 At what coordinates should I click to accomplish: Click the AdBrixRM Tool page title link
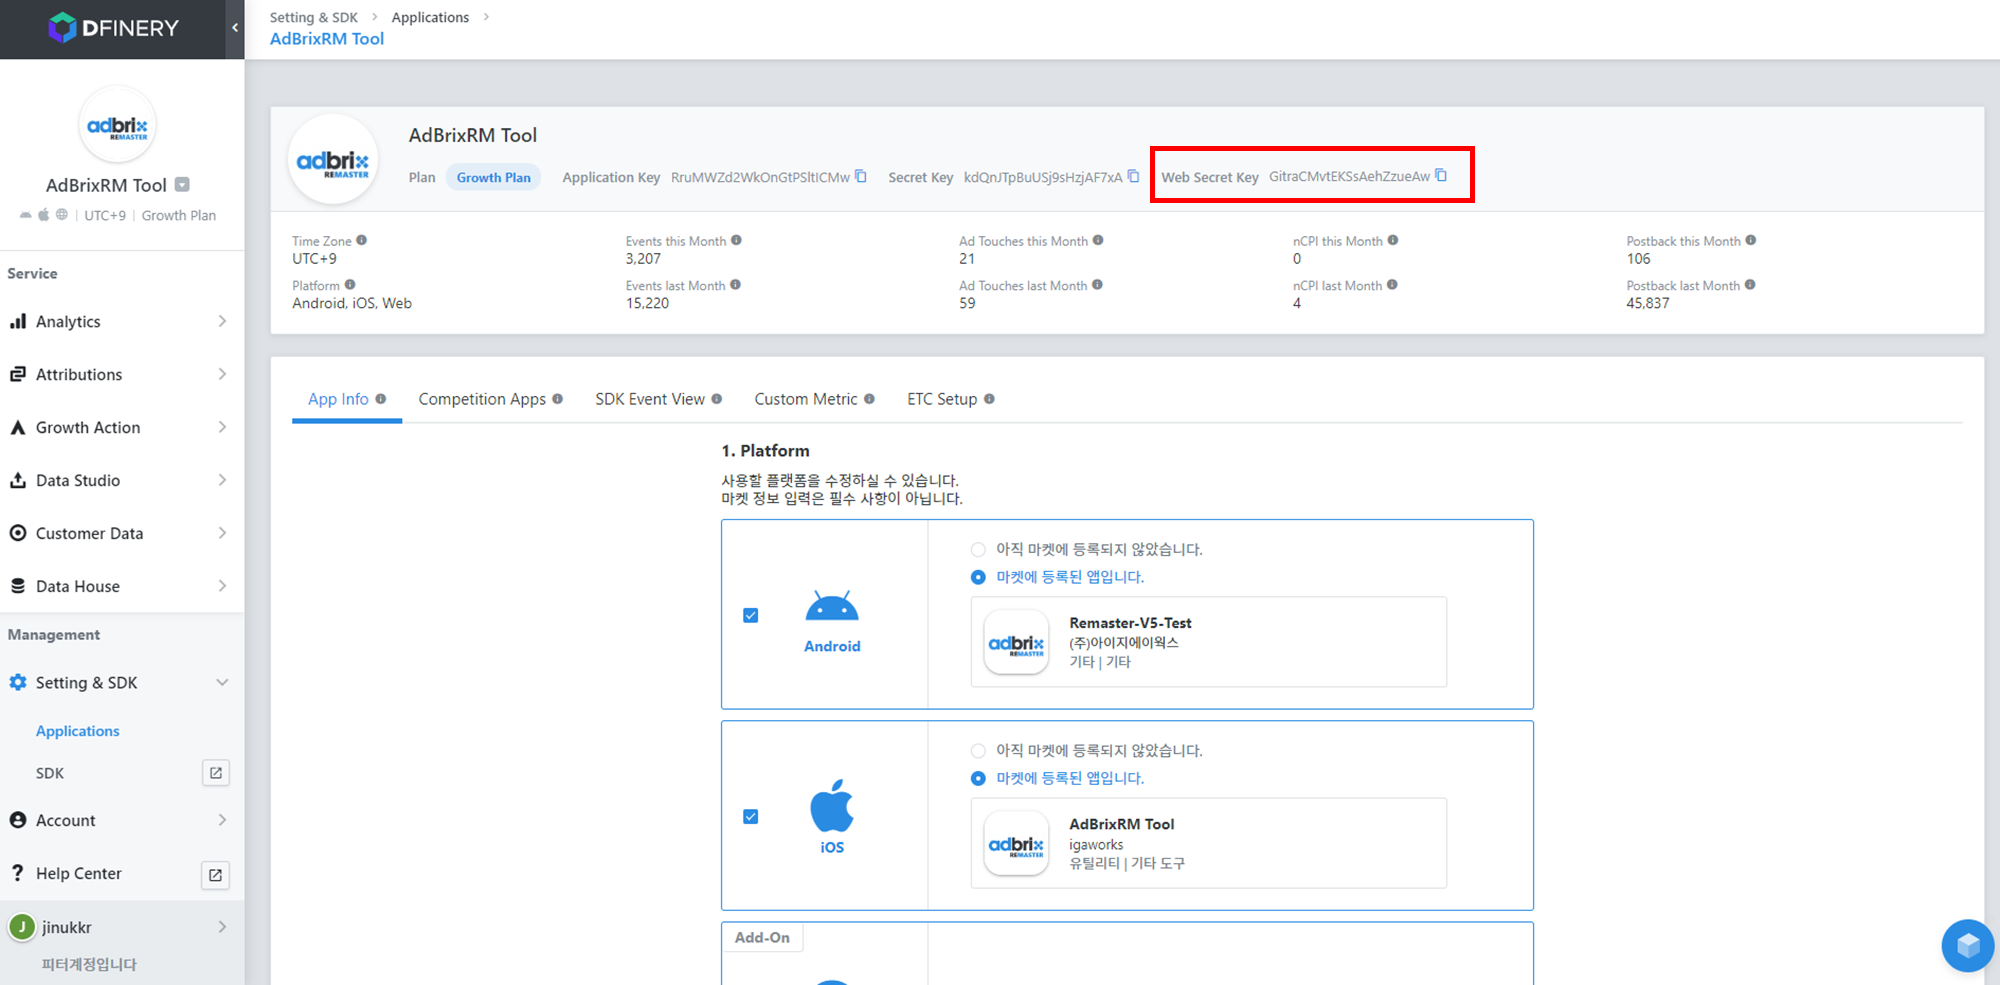(327, 38)
